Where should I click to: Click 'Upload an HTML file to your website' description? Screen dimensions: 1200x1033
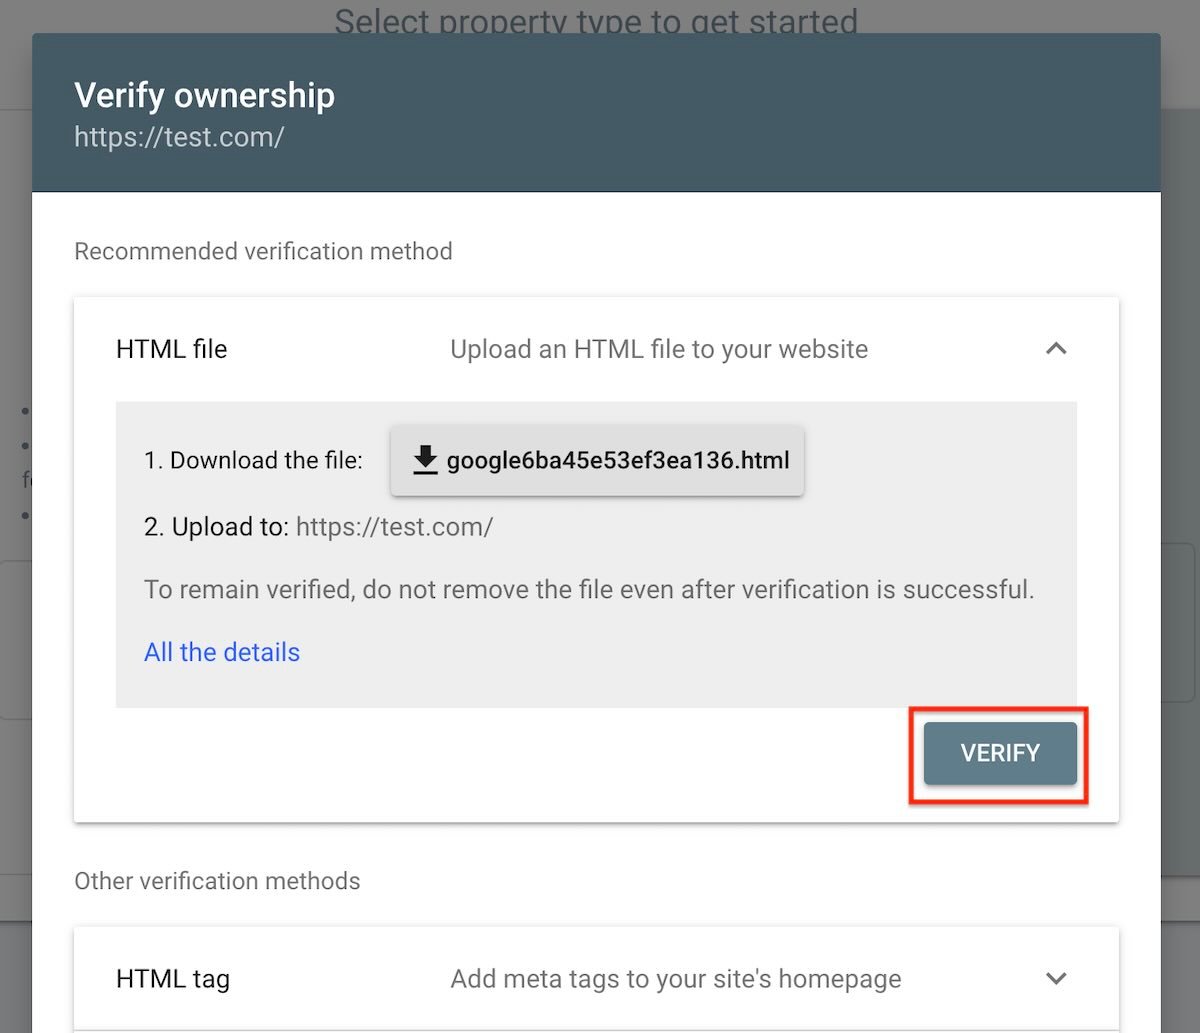[x=659, y=349]
